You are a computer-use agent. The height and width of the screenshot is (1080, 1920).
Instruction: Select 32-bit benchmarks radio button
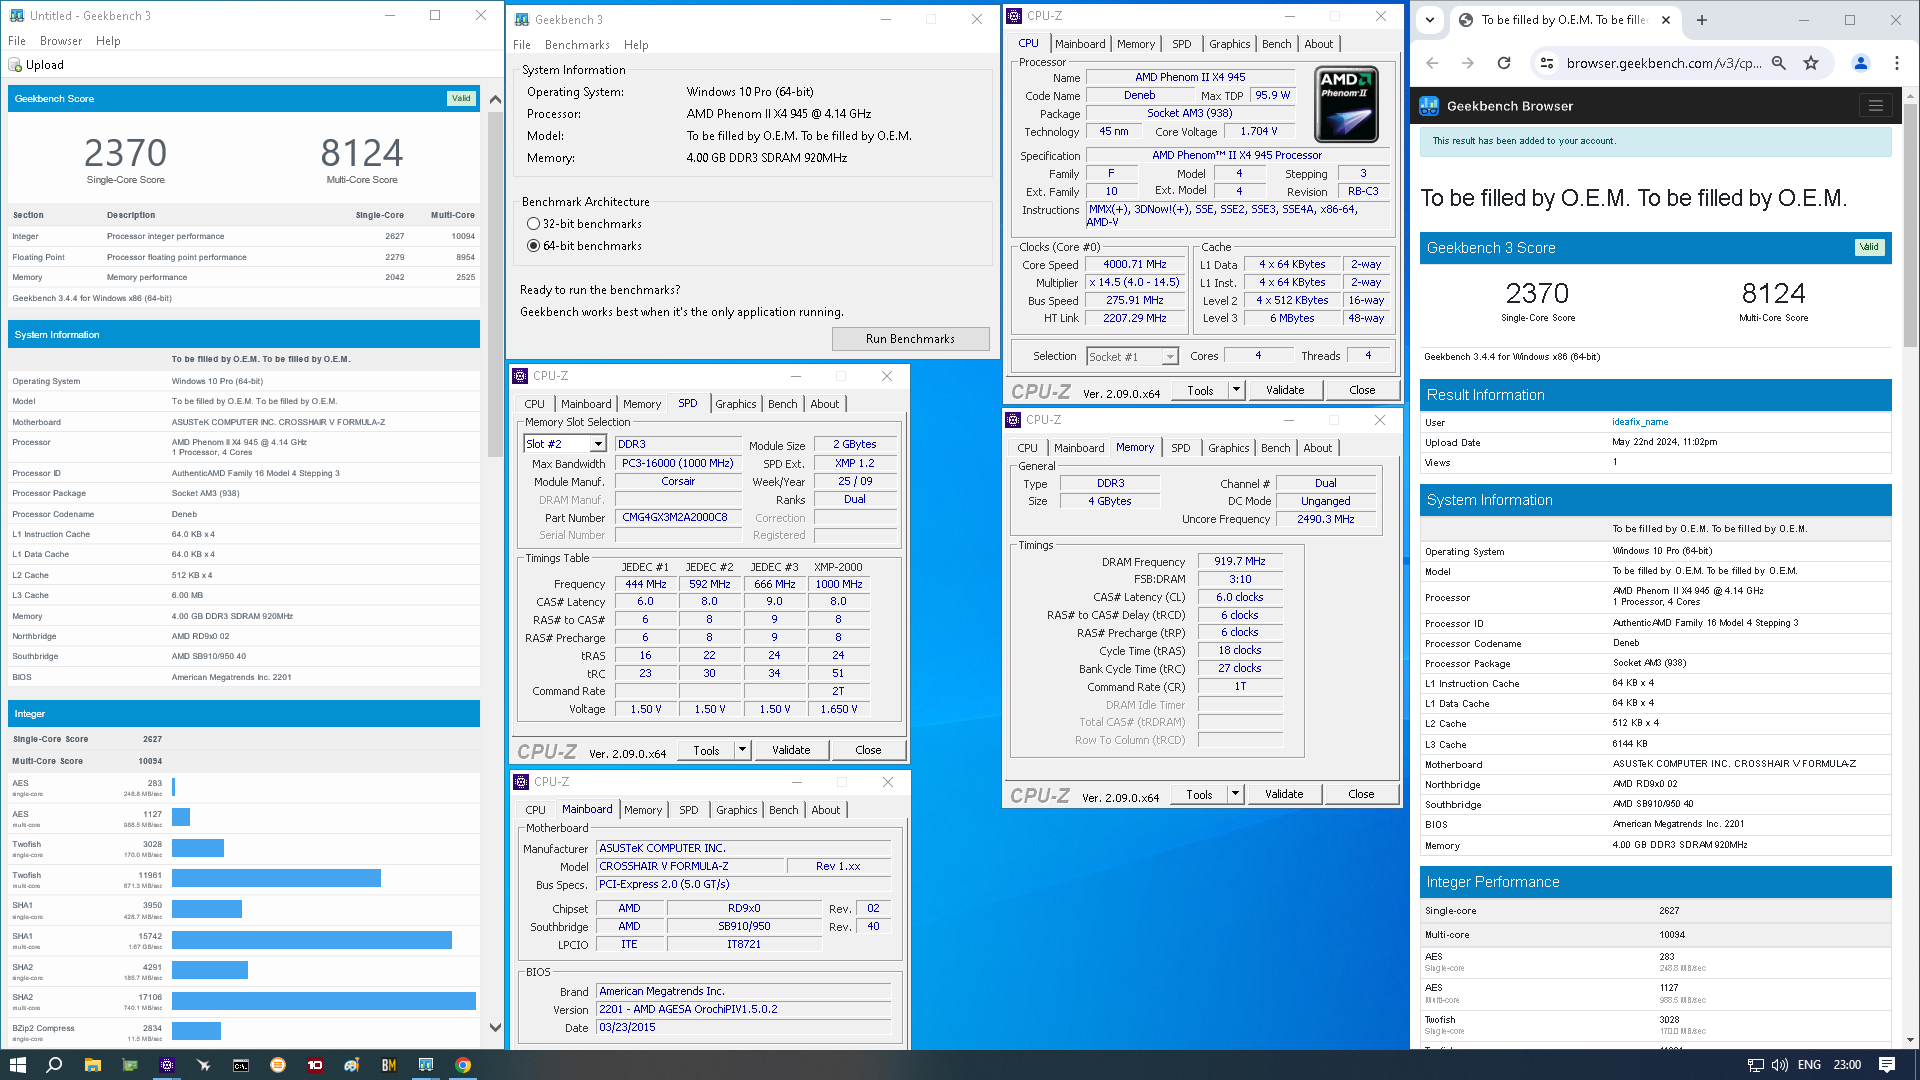[533, 224]
